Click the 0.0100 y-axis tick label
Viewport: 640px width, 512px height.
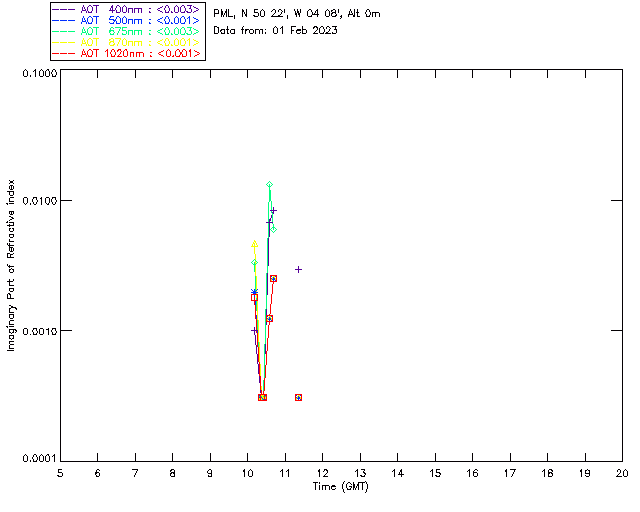[x=39, y=201]
